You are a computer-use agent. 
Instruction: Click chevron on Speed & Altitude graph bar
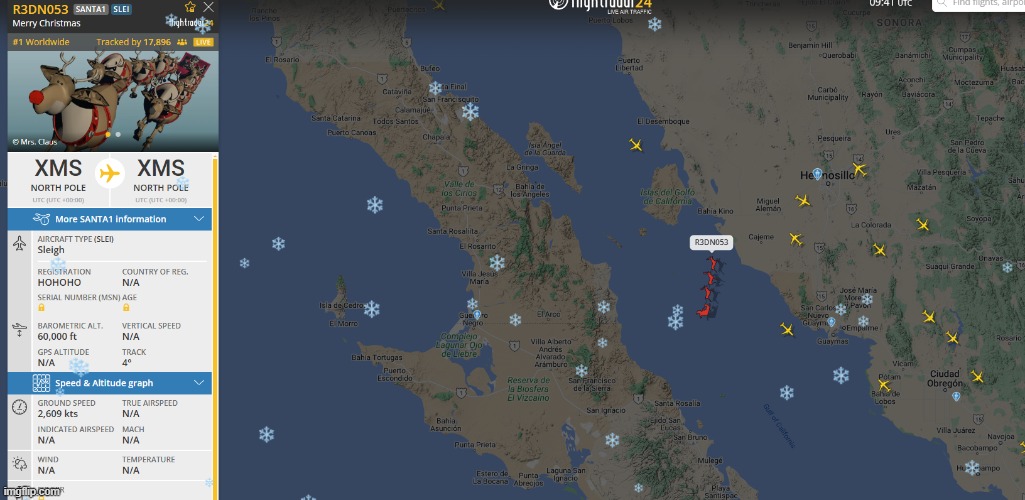coord(199,383)
